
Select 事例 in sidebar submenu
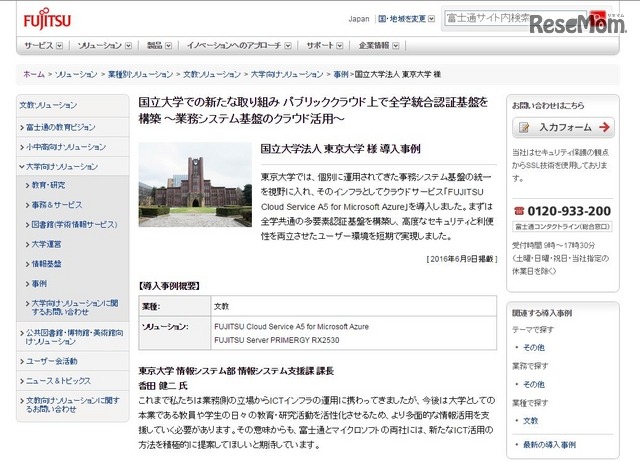pos(39,283)
